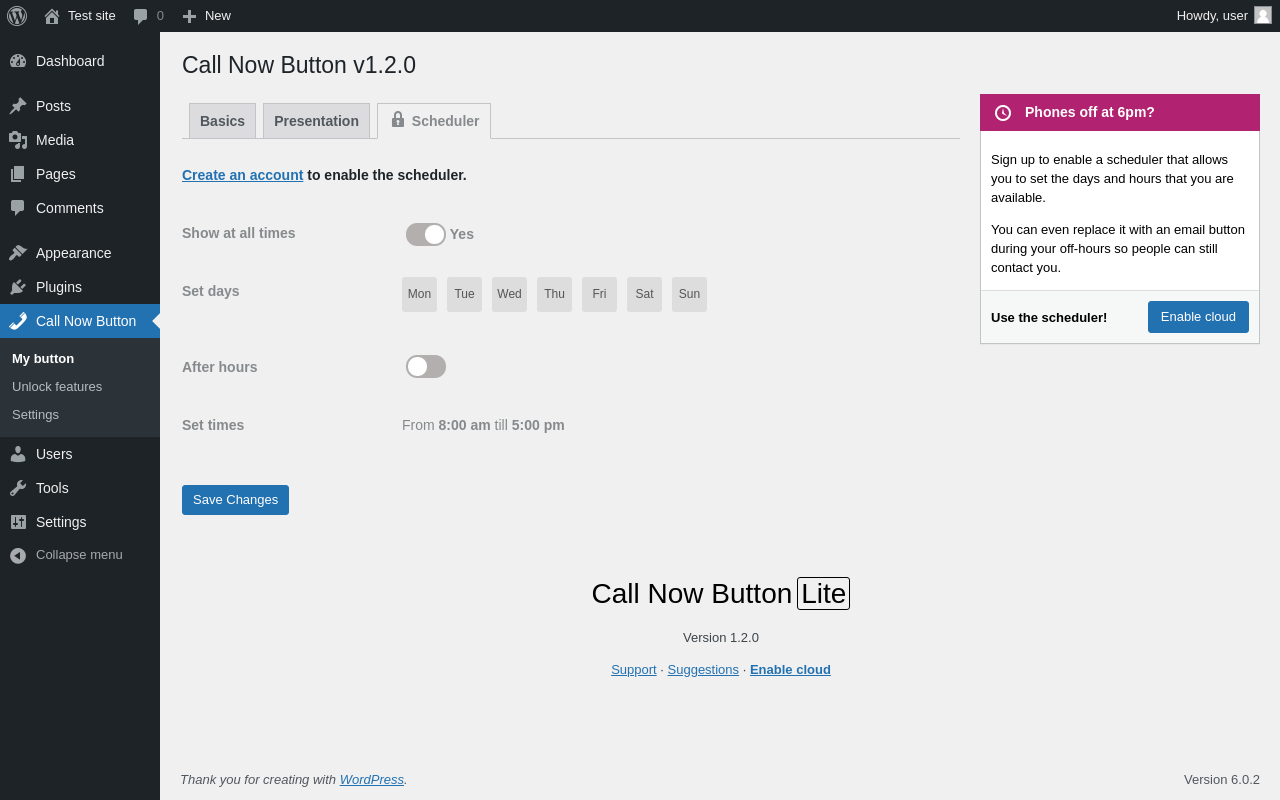Click the WordPress logo icon
Image resolution: width=1280 pixels, height=800 pixels.
coord(17,16)
